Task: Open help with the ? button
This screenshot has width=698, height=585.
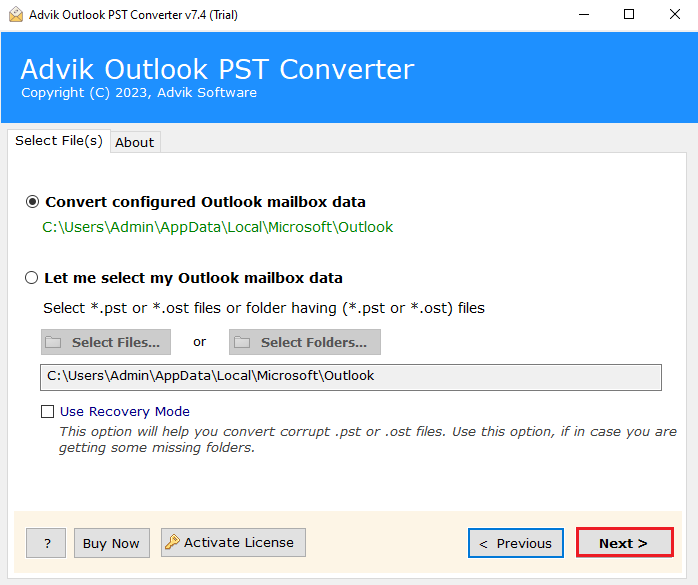Action: (x=46, y=543)
